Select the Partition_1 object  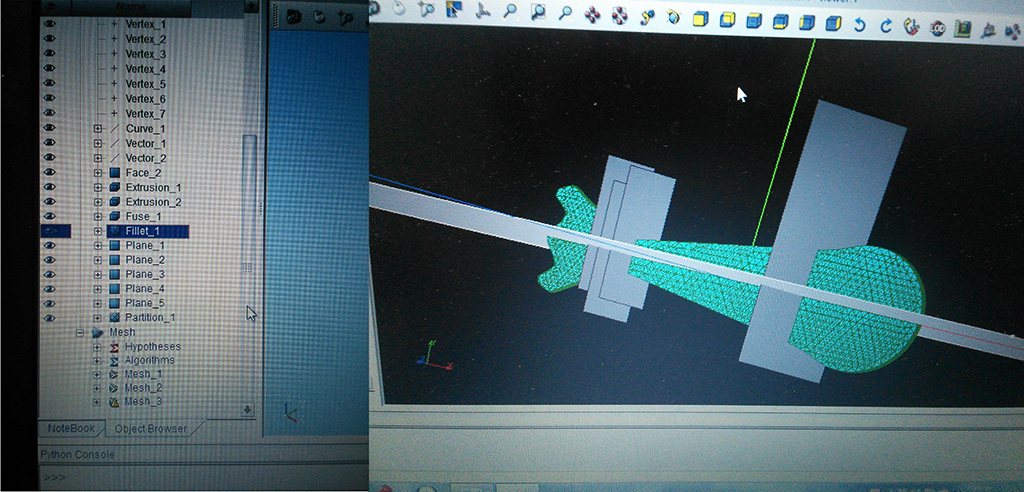[150, 318]
